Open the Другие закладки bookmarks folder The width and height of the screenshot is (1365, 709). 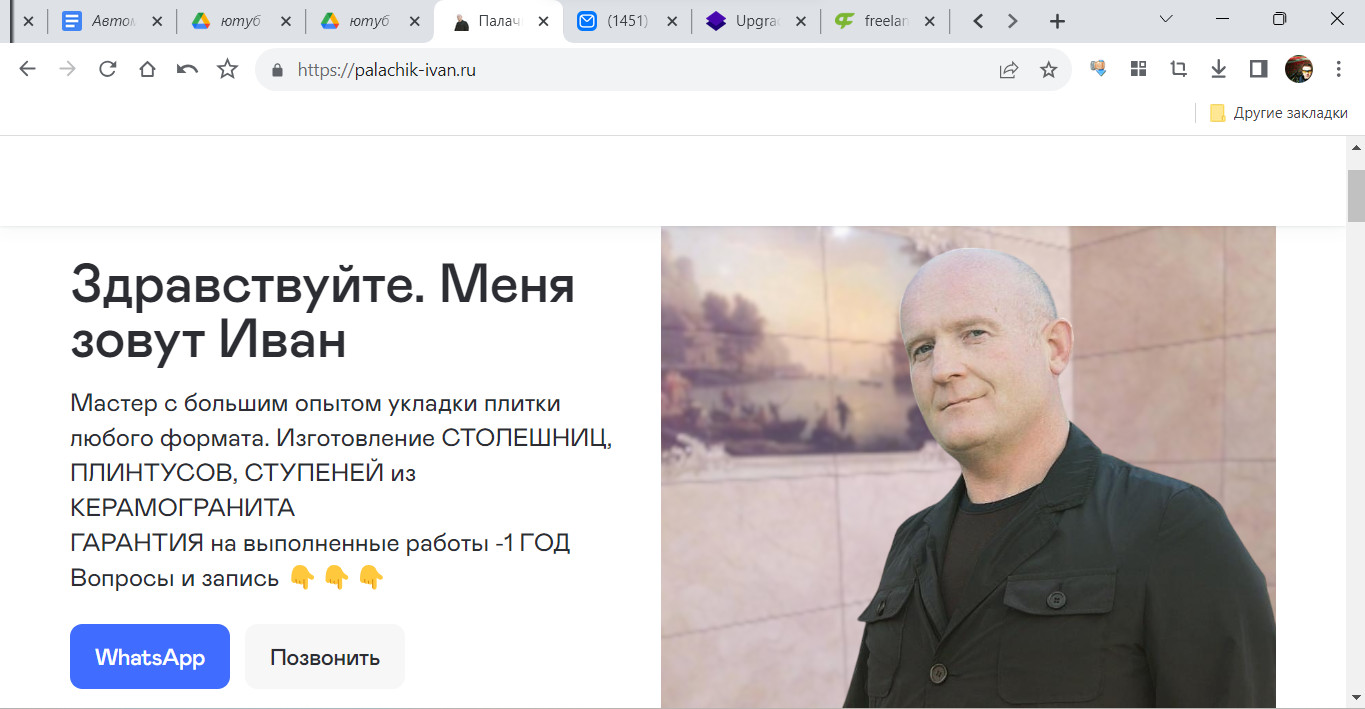tap(1278, 113)
